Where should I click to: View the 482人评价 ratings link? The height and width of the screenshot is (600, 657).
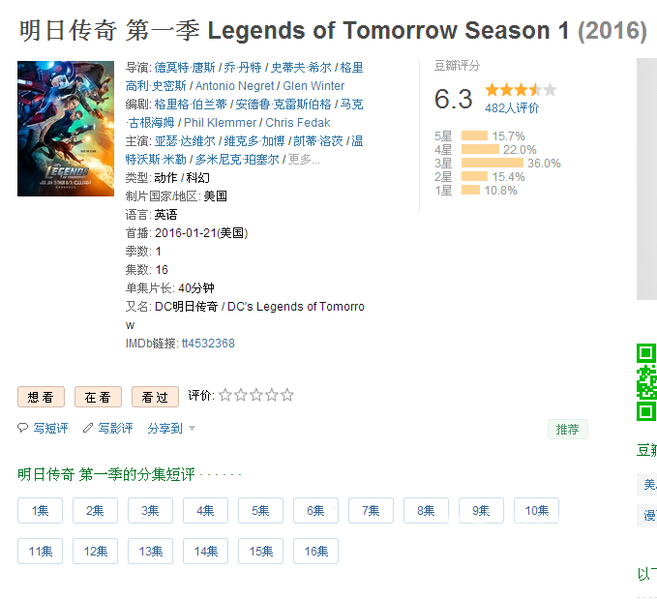click(512, 108)
